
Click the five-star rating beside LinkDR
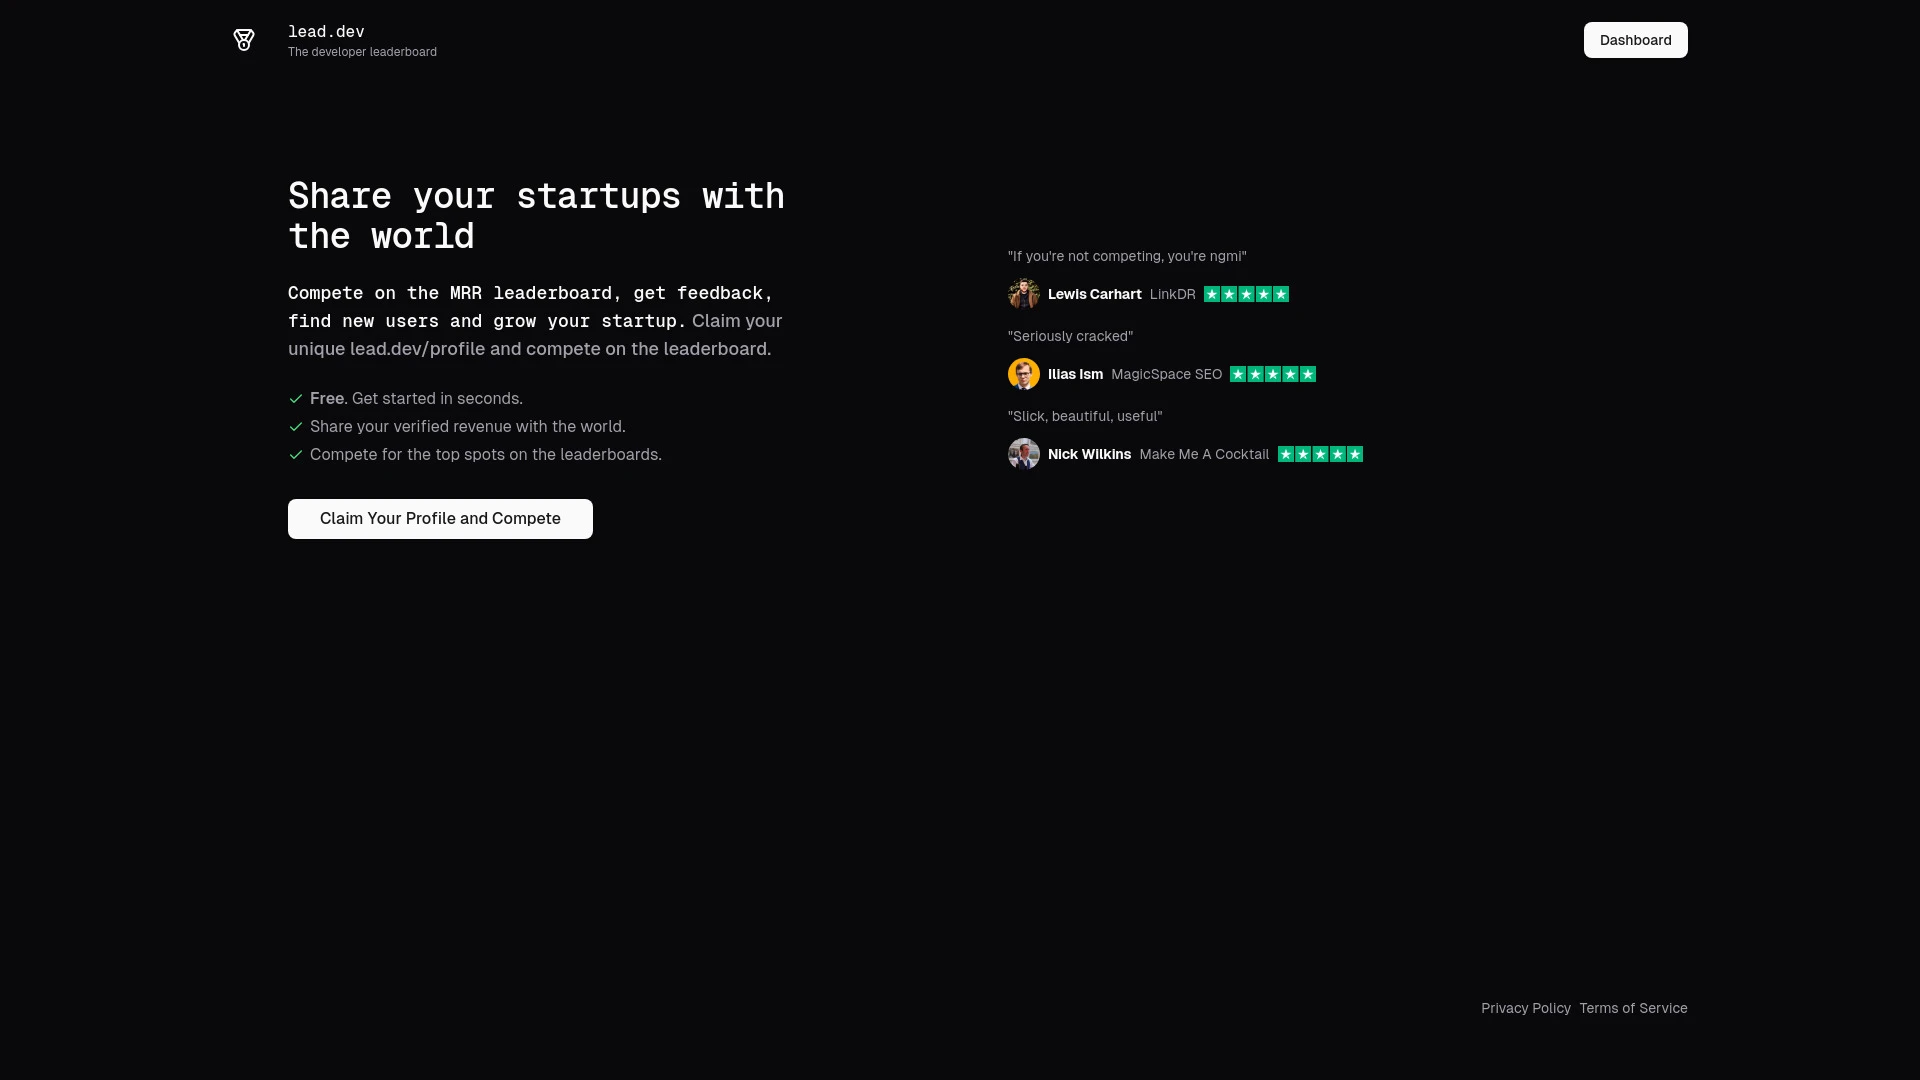(x=1246, y=294)
